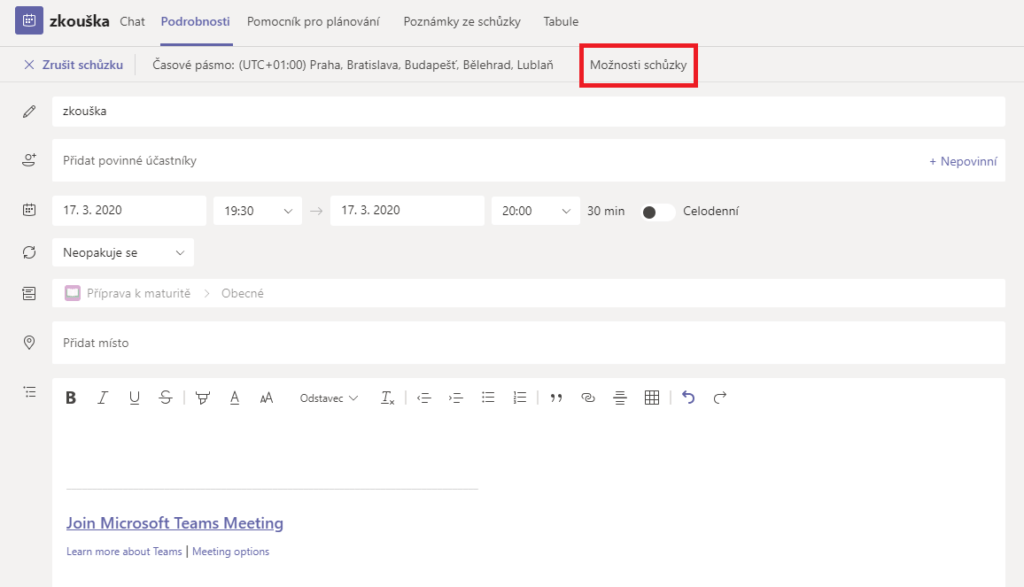Click the Přidat místo location field

click(x=528, y=343)
